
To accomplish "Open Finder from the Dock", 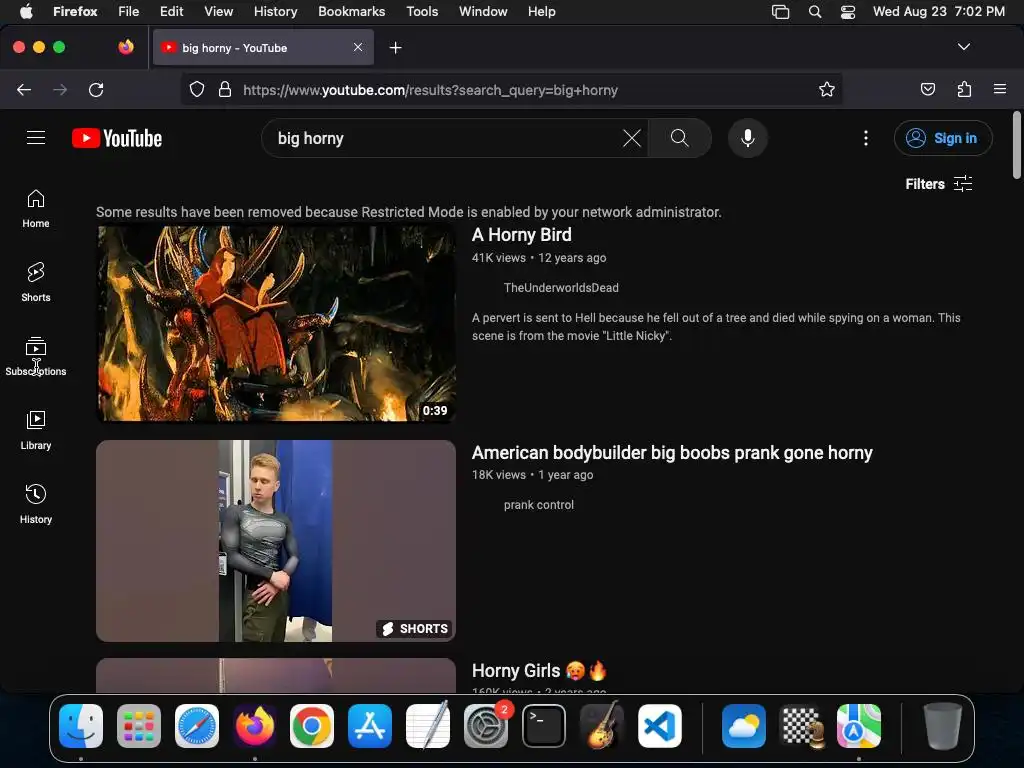I will point(81,726).
